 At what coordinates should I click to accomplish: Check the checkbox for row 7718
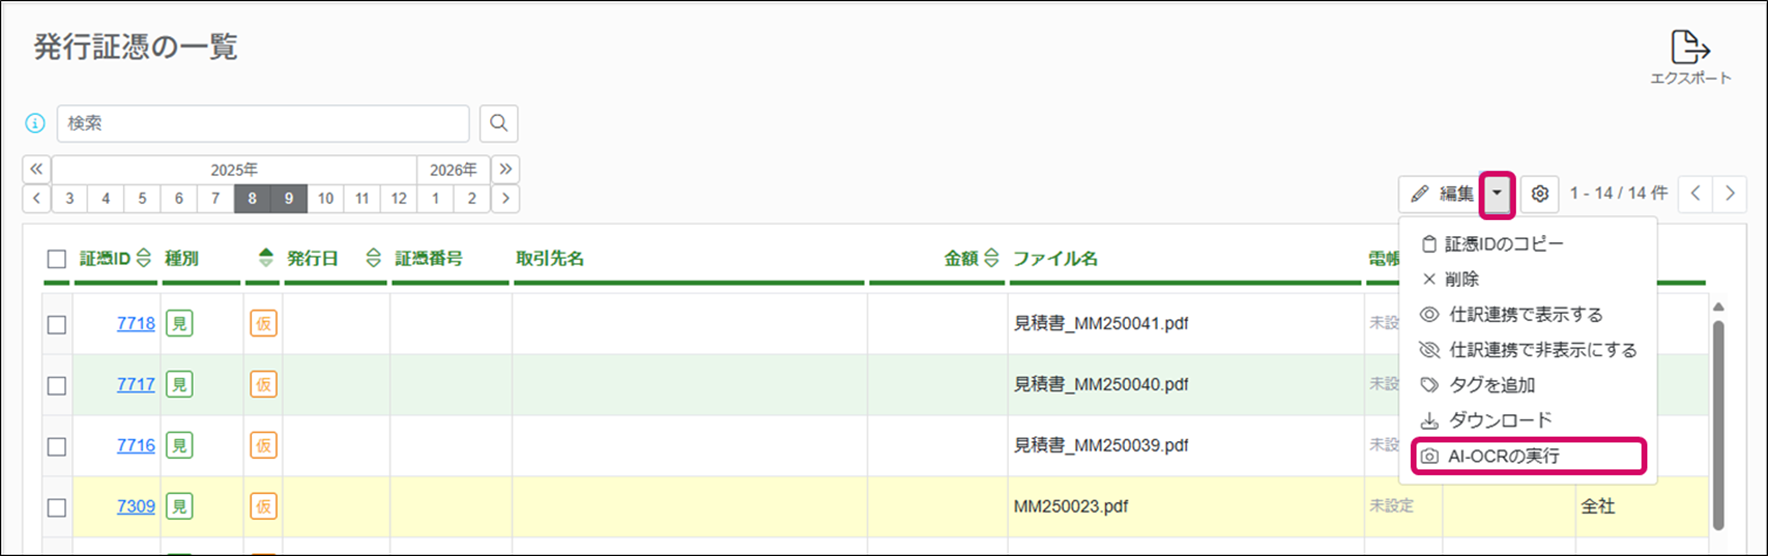point(57,324)
